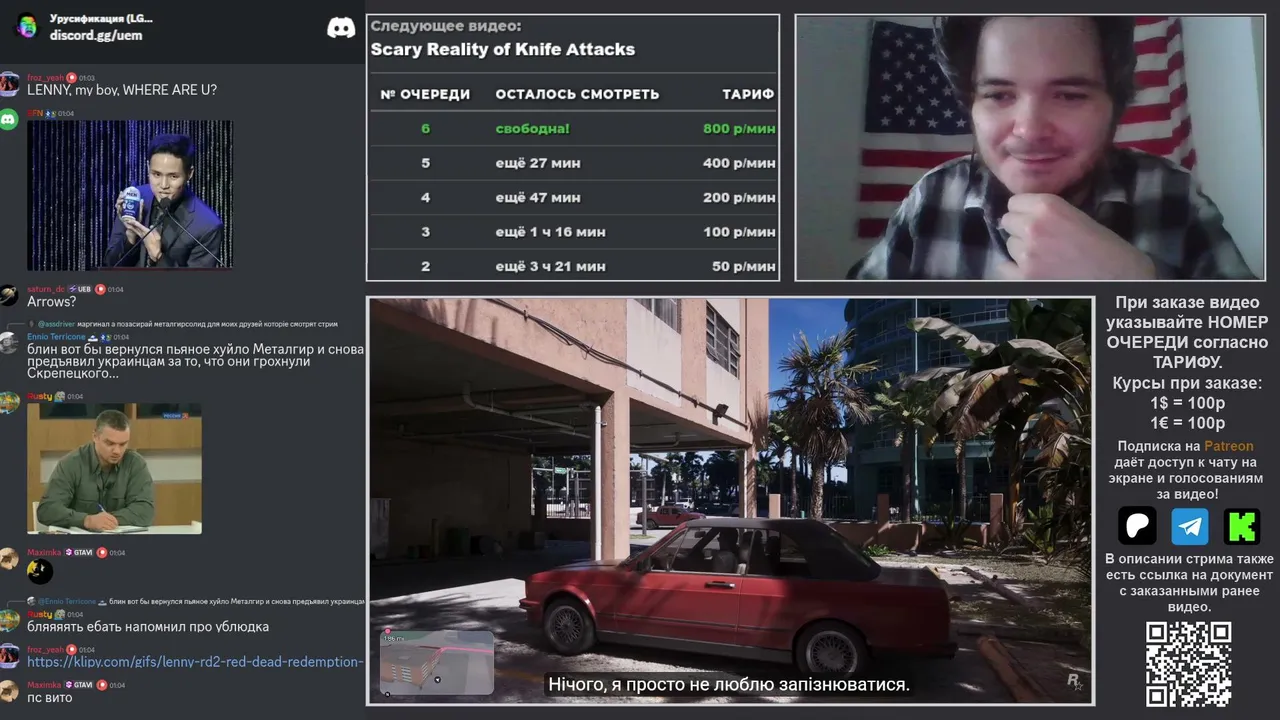Click Maximka's avatar beside the emoji message
The height and width of the screenshot is (720, 1280).
click(9, 558)
